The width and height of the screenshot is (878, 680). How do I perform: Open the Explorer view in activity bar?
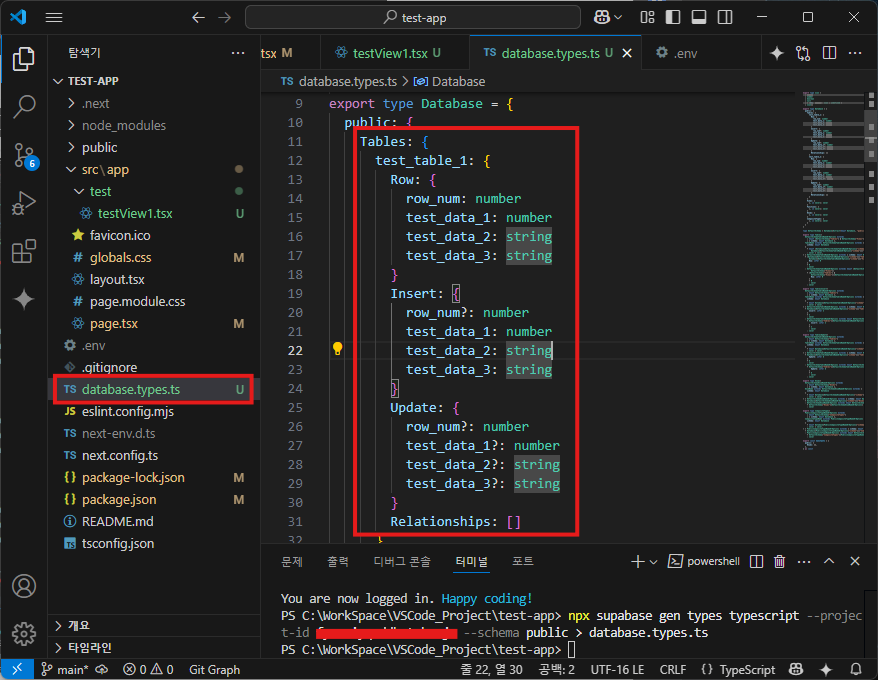(24, 59)
